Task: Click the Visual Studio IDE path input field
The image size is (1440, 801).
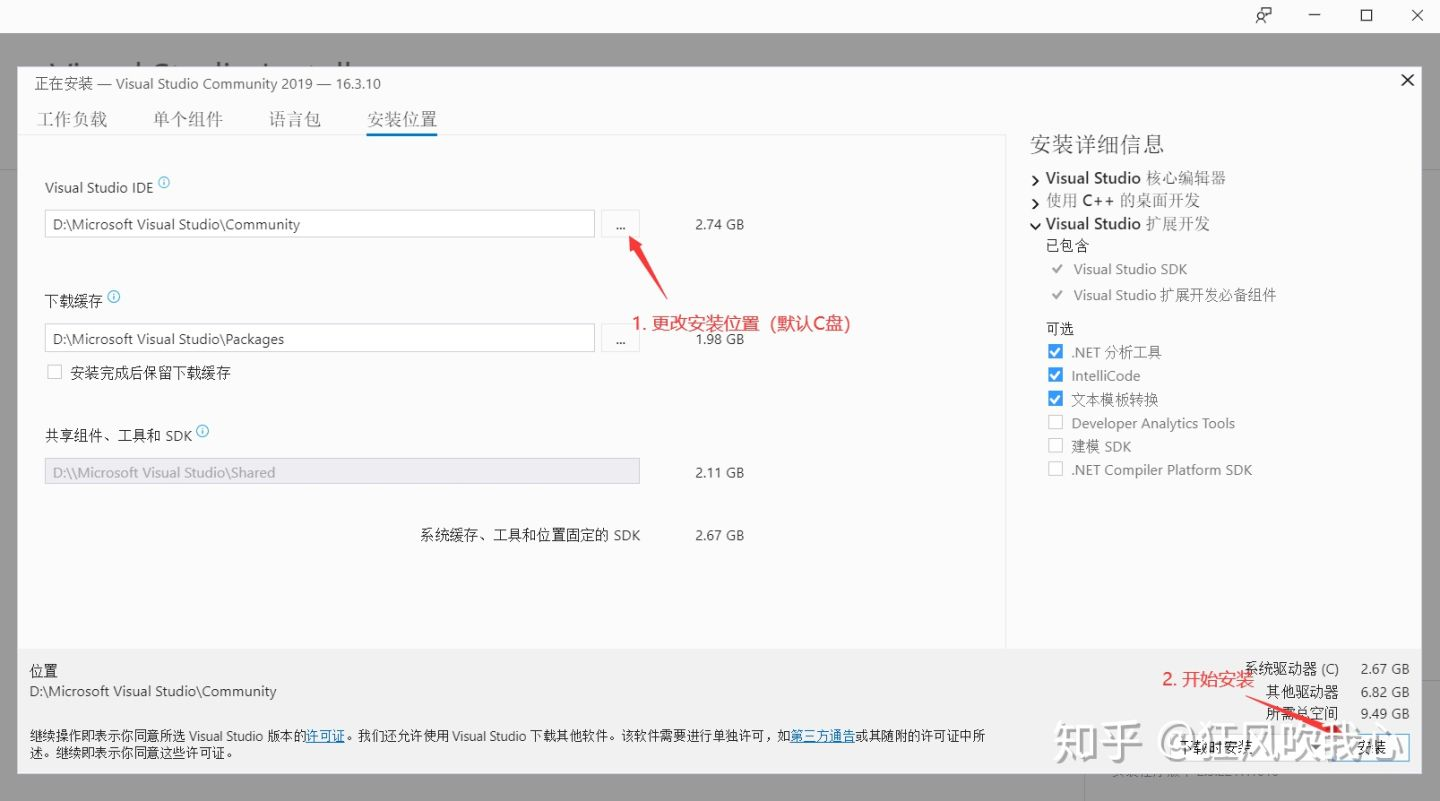Action: [x=318, y=224]
